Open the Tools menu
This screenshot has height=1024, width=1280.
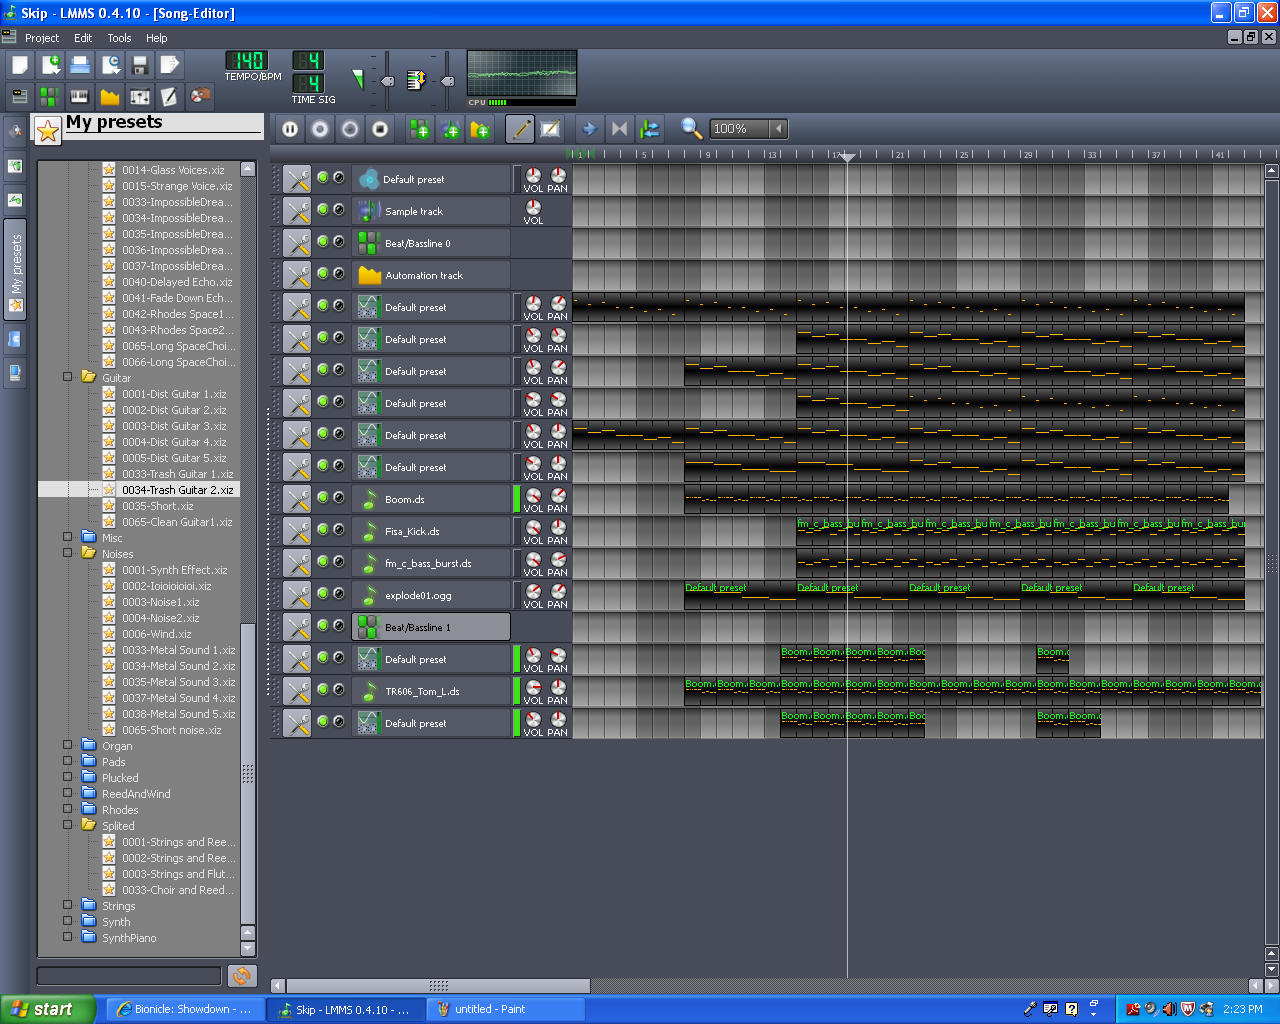click(119, 38)
